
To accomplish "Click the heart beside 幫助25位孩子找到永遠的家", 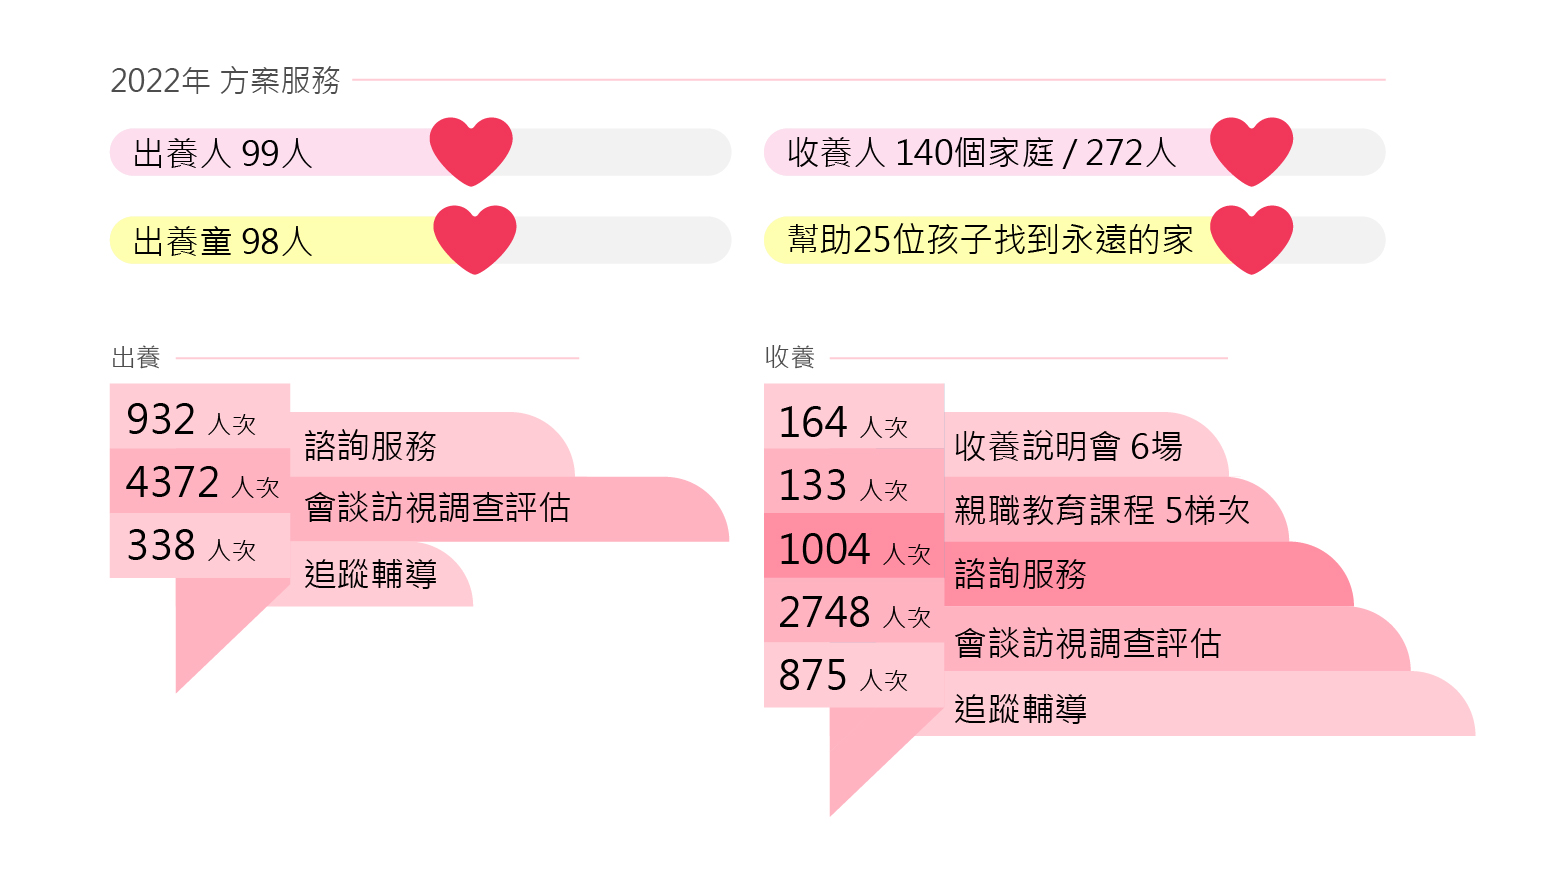I will [x=1251, y=239].
